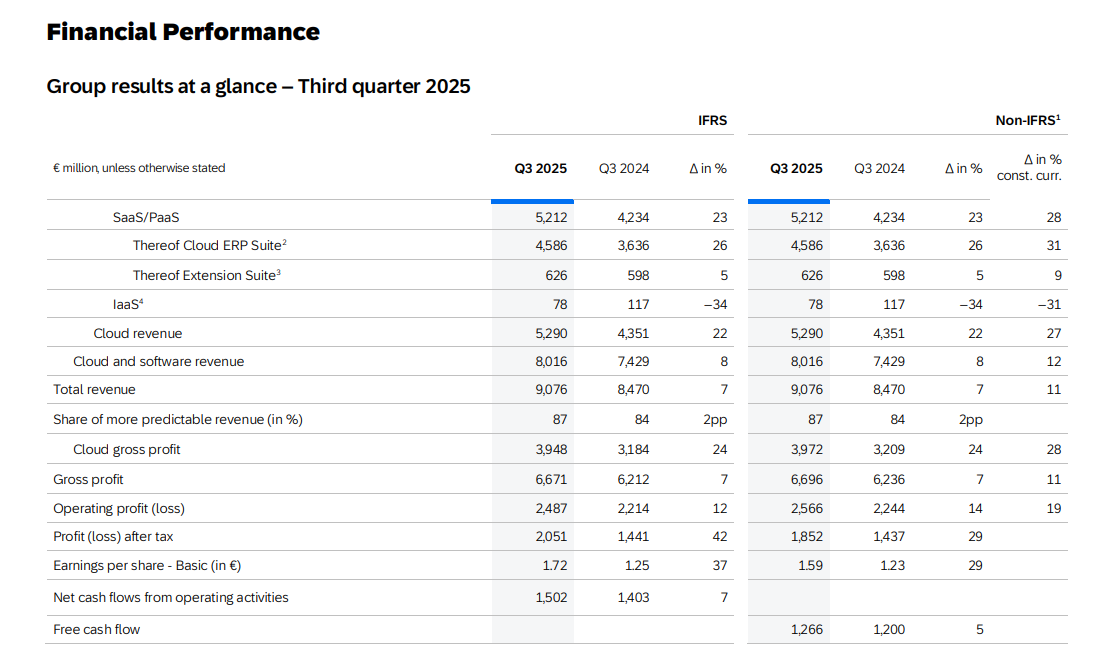
Task: Select Net cash flows value 1,502
Action: (551, 597)
